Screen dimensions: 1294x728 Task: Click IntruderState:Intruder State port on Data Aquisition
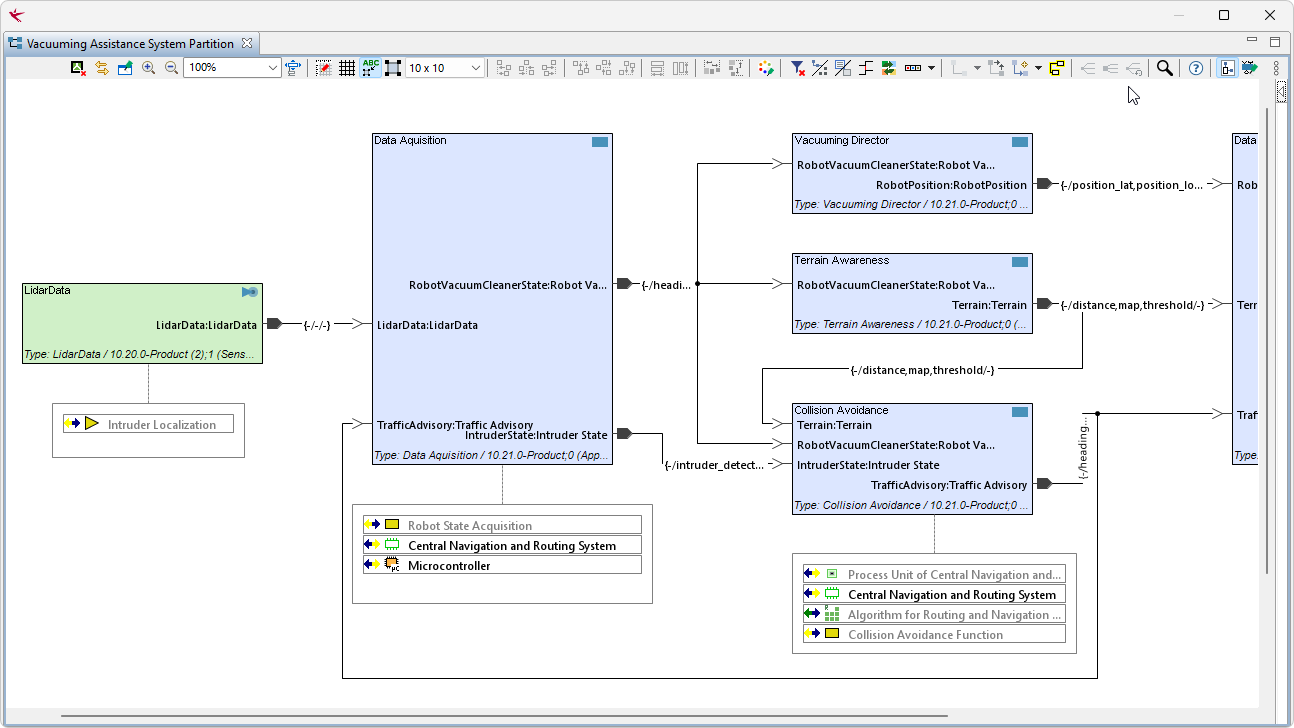(x=536, y=435)
